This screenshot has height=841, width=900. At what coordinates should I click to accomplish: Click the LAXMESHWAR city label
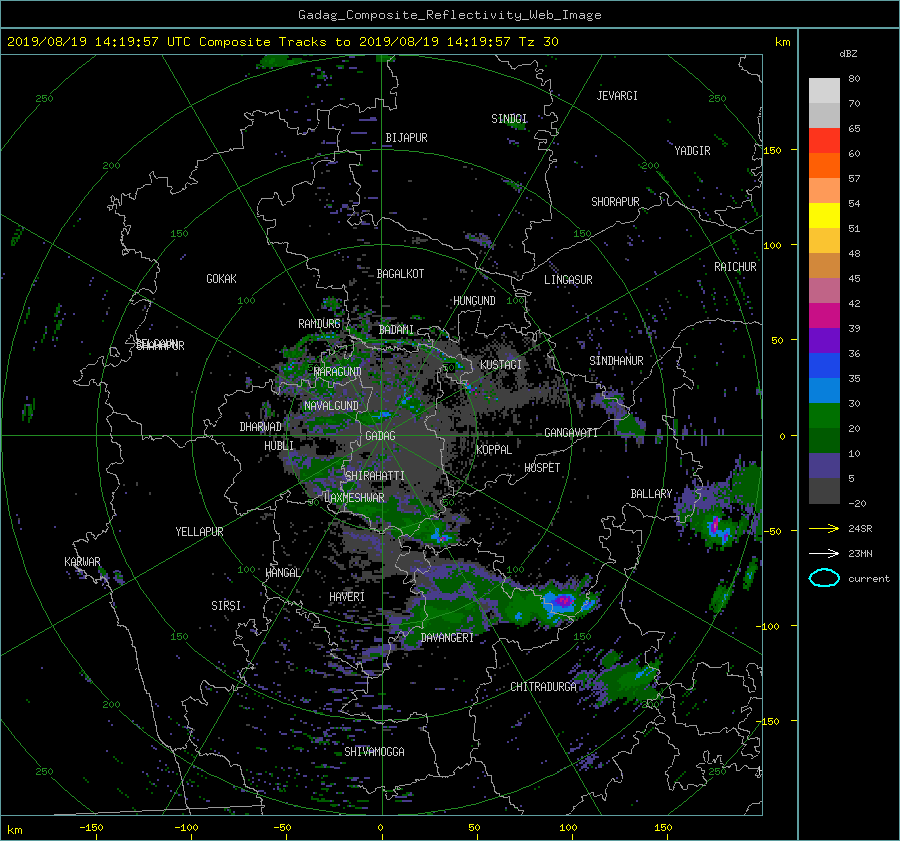point(354,498)
